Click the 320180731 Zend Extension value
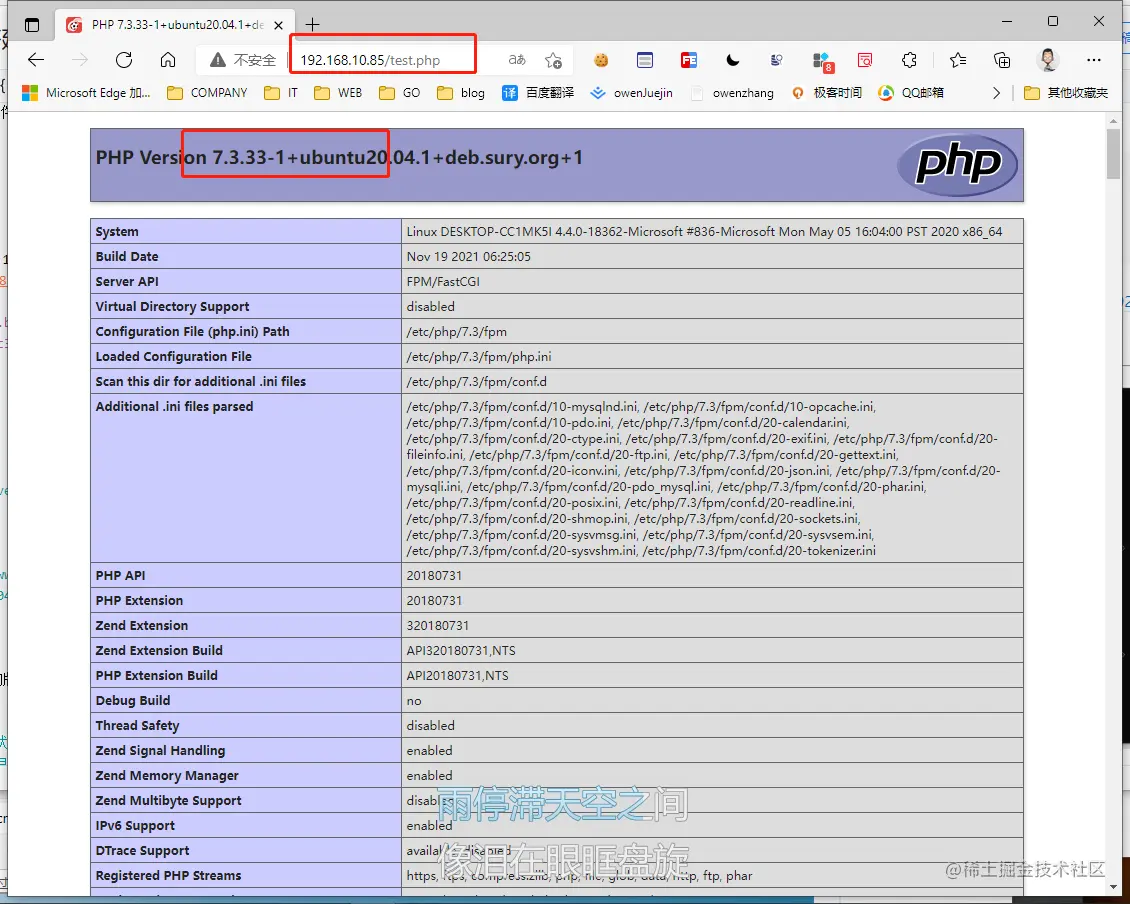 pyautogui.click(x=438, y=626)
